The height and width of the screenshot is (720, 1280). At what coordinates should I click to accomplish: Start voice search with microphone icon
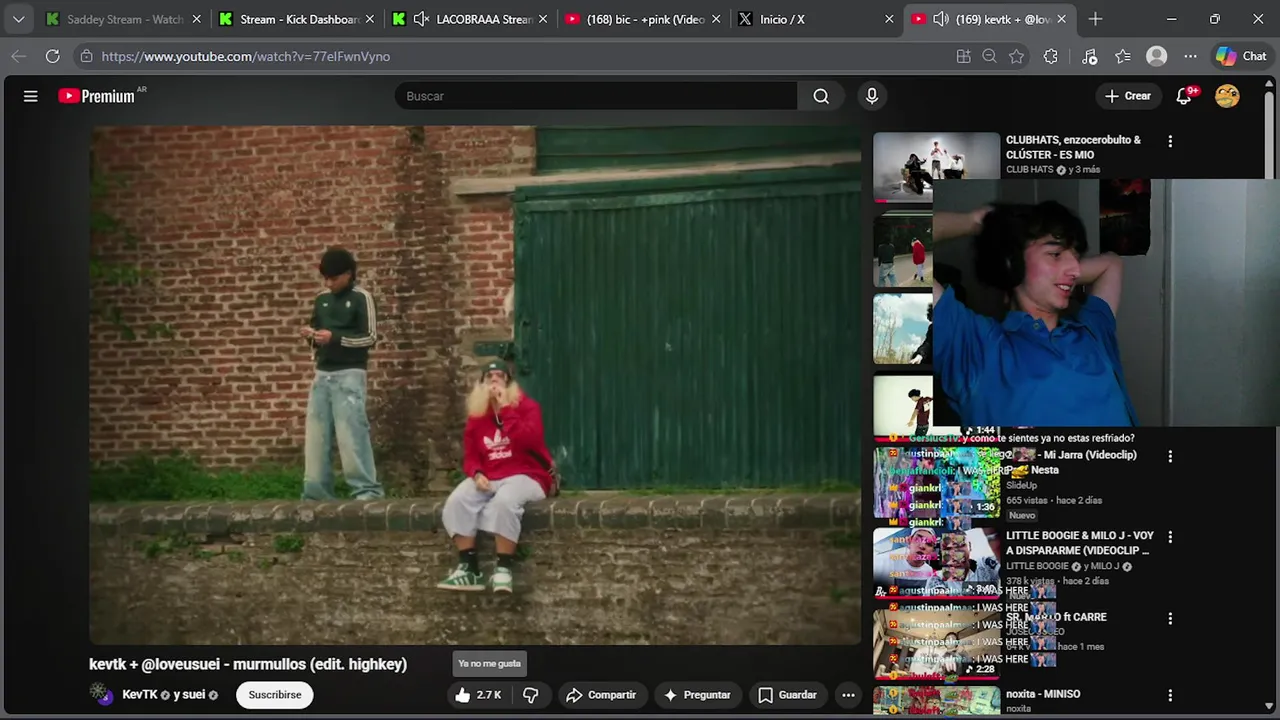(872, 96)
